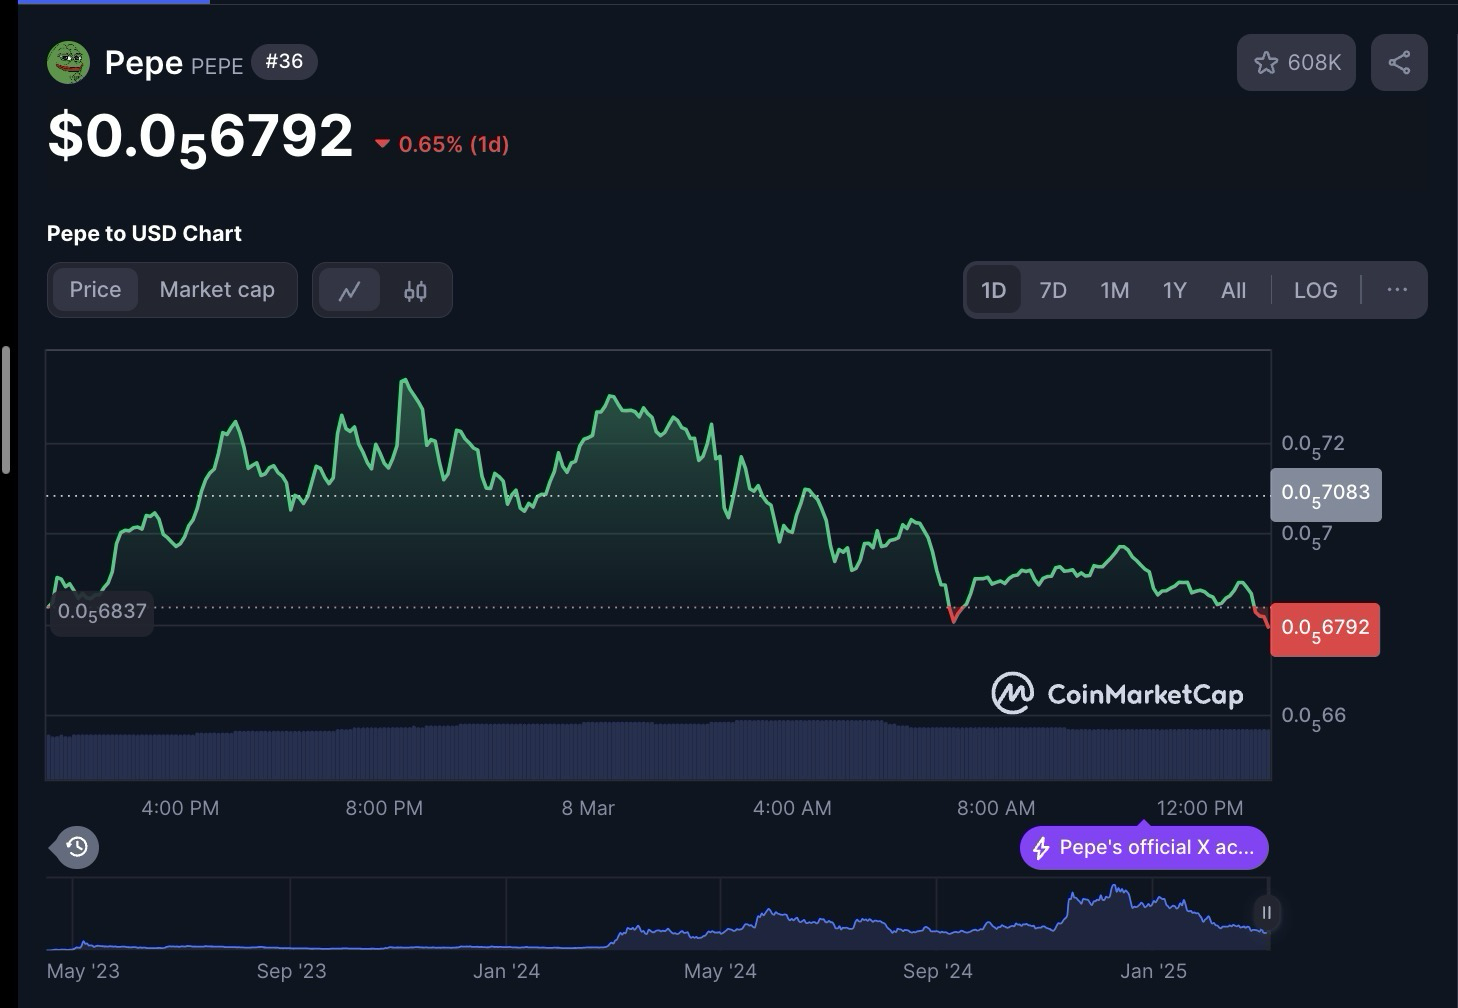Click the 0.0₅72 y-axis label
Screen dimensions: 1458x1008
pos(1313,444)
